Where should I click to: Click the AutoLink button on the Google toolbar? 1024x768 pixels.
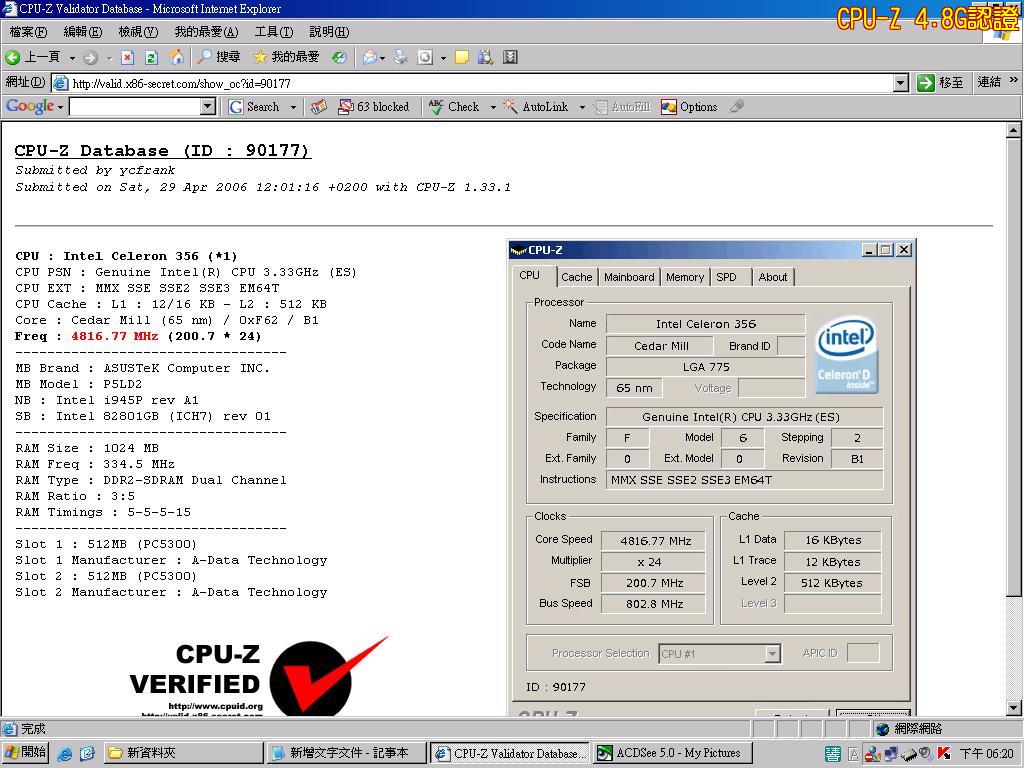pyautogui.click(x=536, y=106)
